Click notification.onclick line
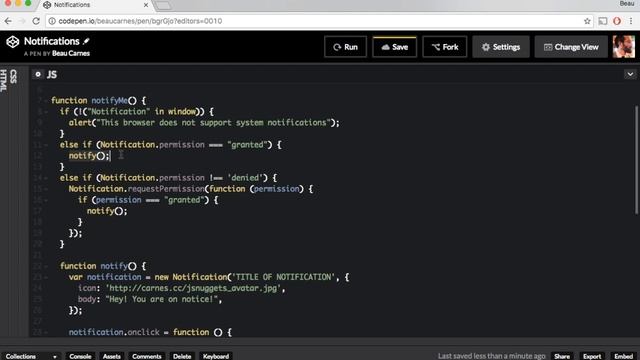 (x=150, y=332)
